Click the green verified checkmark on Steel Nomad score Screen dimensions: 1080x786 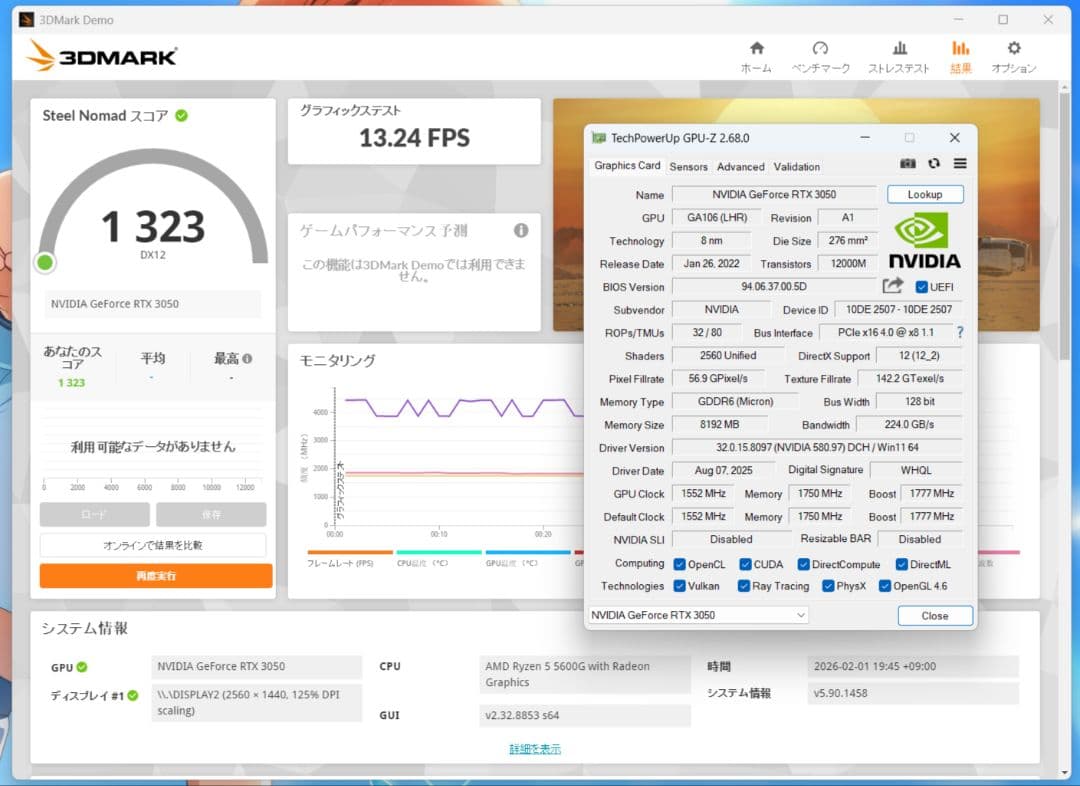click(x=180, y=115)
